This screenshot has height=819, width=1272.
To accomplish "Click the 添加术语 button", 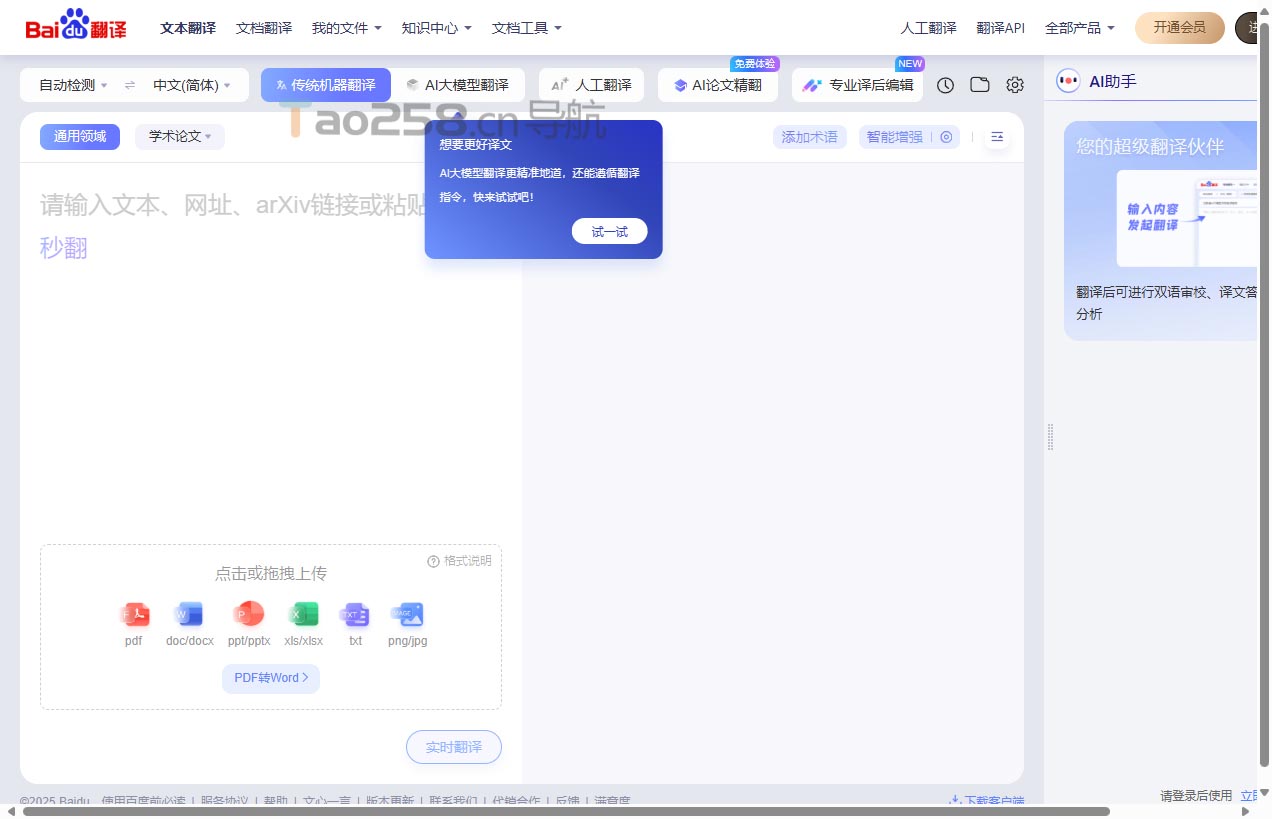I will pos(810,137).
